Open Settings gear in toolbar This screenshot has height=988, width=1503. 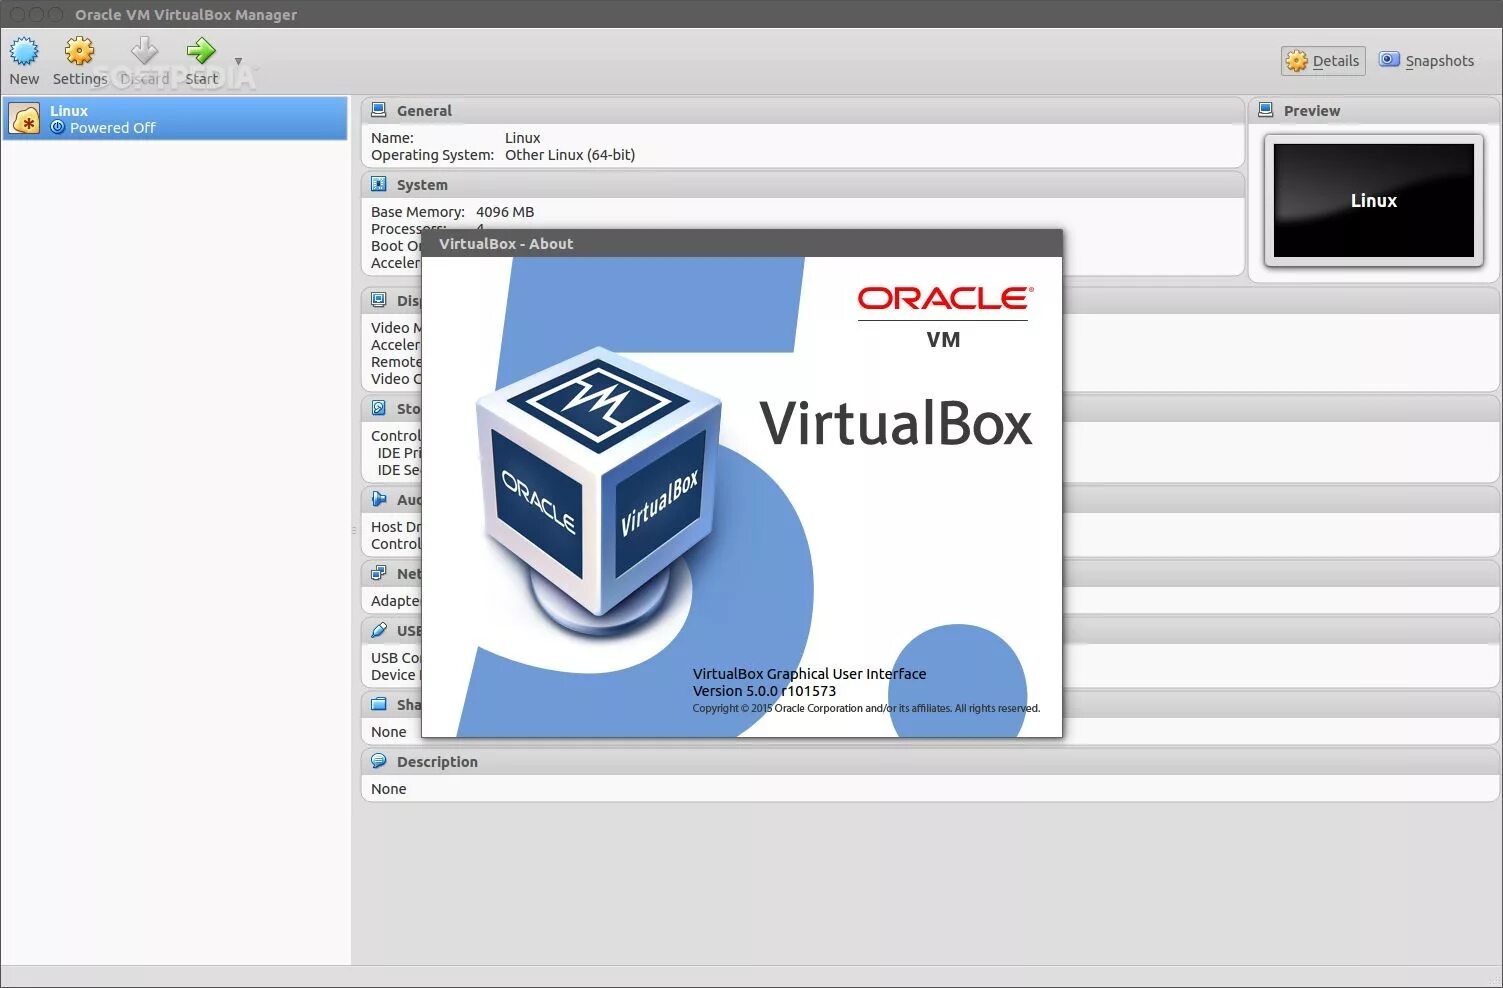[79, 51]
